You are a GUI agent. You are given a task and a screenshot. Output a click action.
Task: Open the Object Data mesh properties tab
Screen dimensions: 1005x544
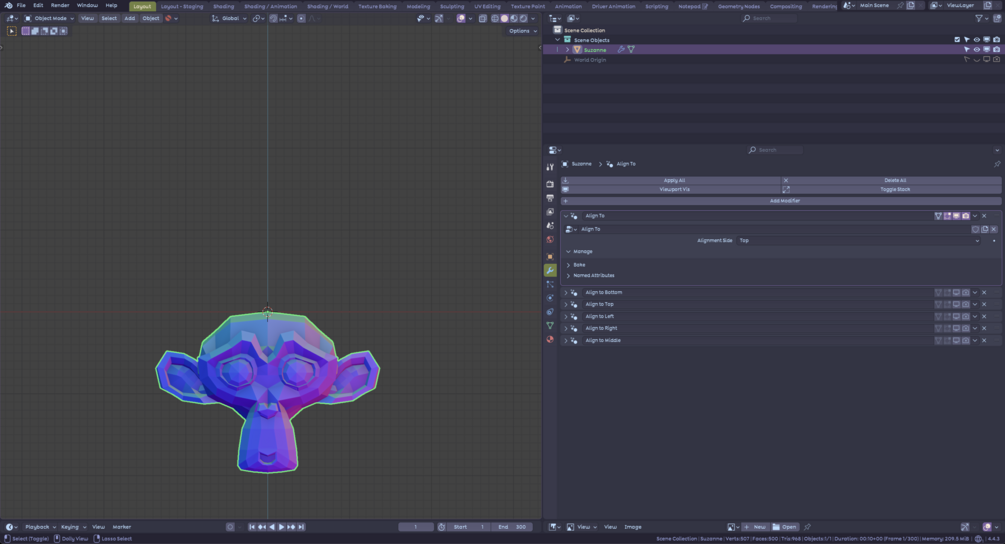point(550,326)
